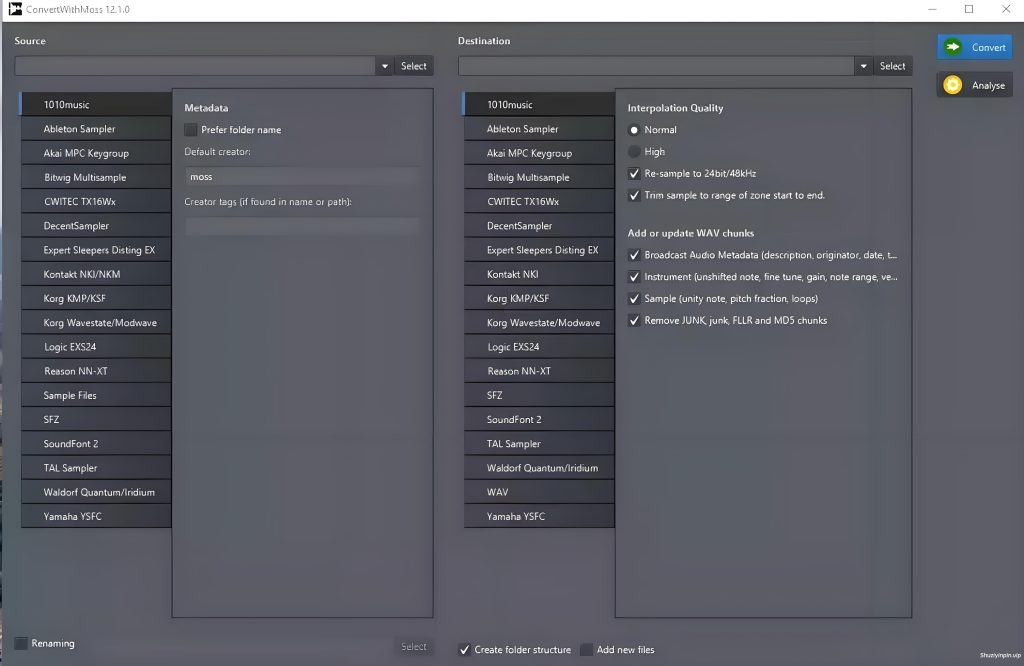Select source tab Korg Wavestate/Modwave

(96, 322)
